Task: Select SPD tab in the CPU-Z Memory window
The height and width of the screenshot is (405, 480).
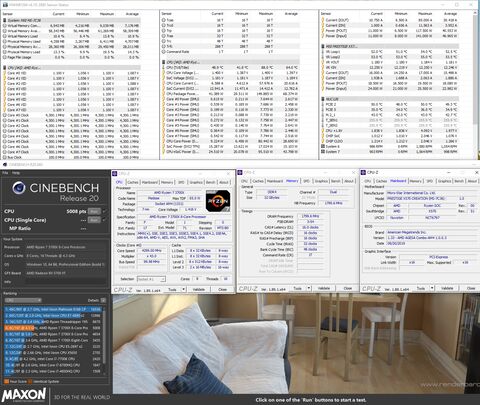Action: click(306, 181)
